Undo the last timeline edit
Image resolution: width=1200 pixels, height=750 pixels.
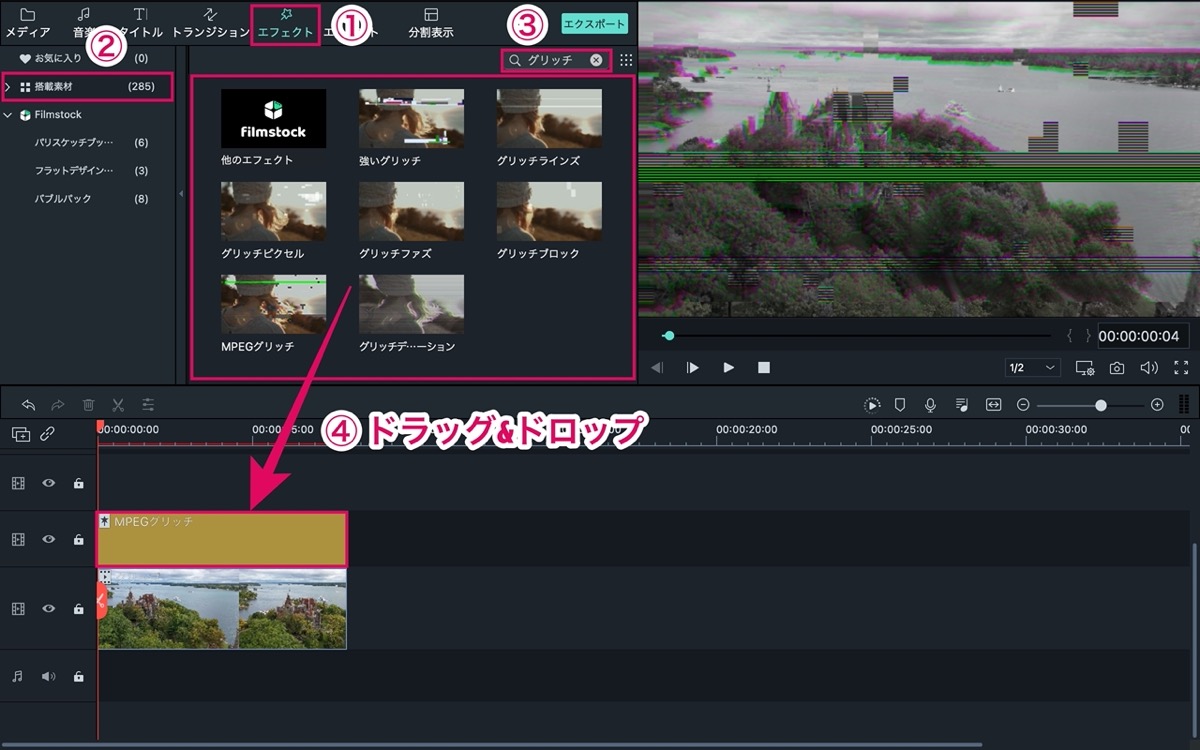[28, 405]
